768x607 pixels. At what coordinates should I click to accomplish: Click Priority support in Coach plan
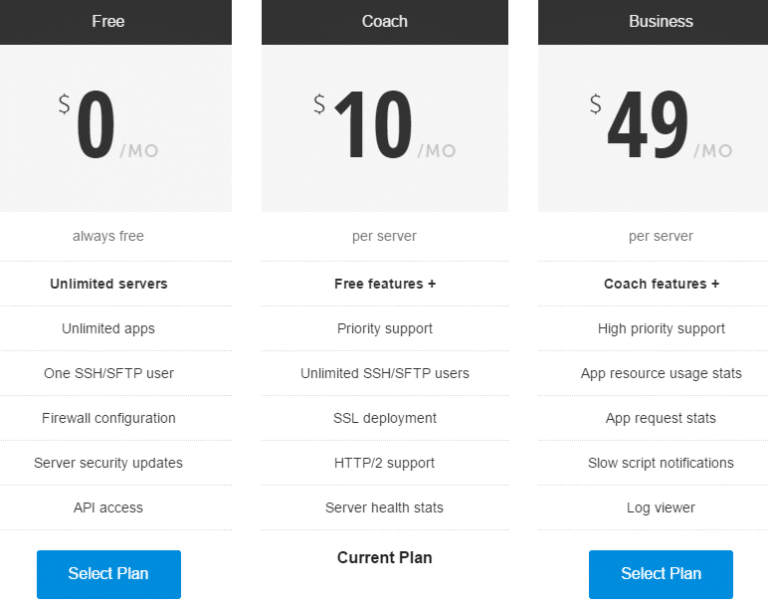[x=384, y=329]
